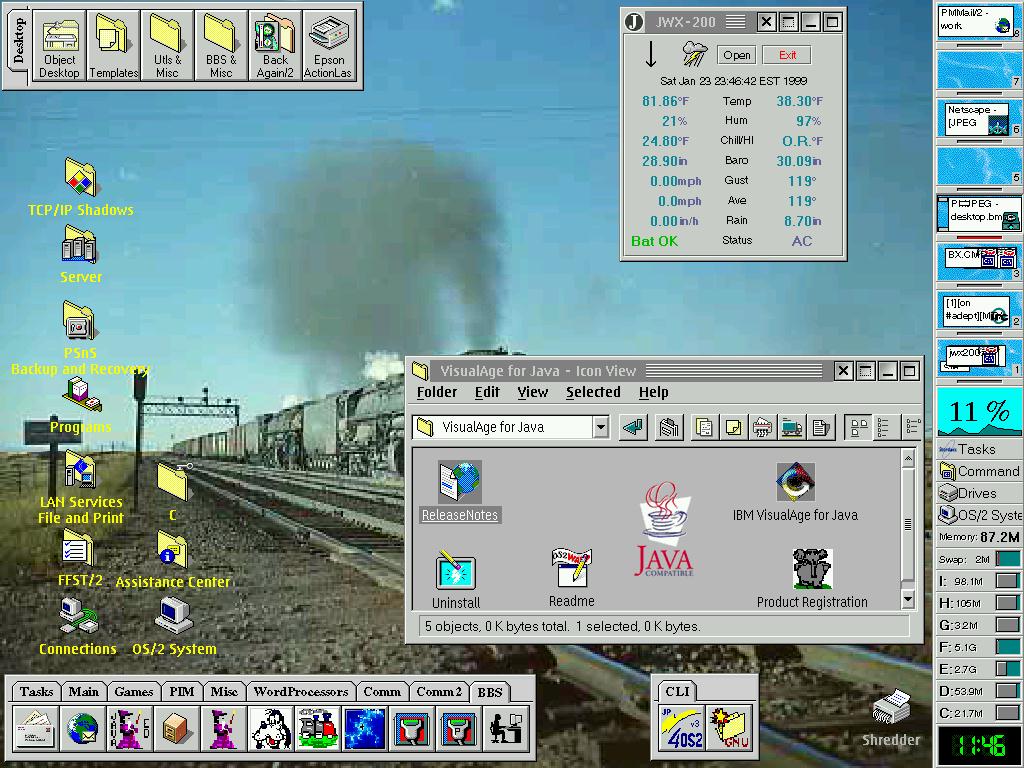Viewport: 1024px width, 768px height.
Task: Launch Back Again/2 from the top launcher
Action: [x=275, y=46]
